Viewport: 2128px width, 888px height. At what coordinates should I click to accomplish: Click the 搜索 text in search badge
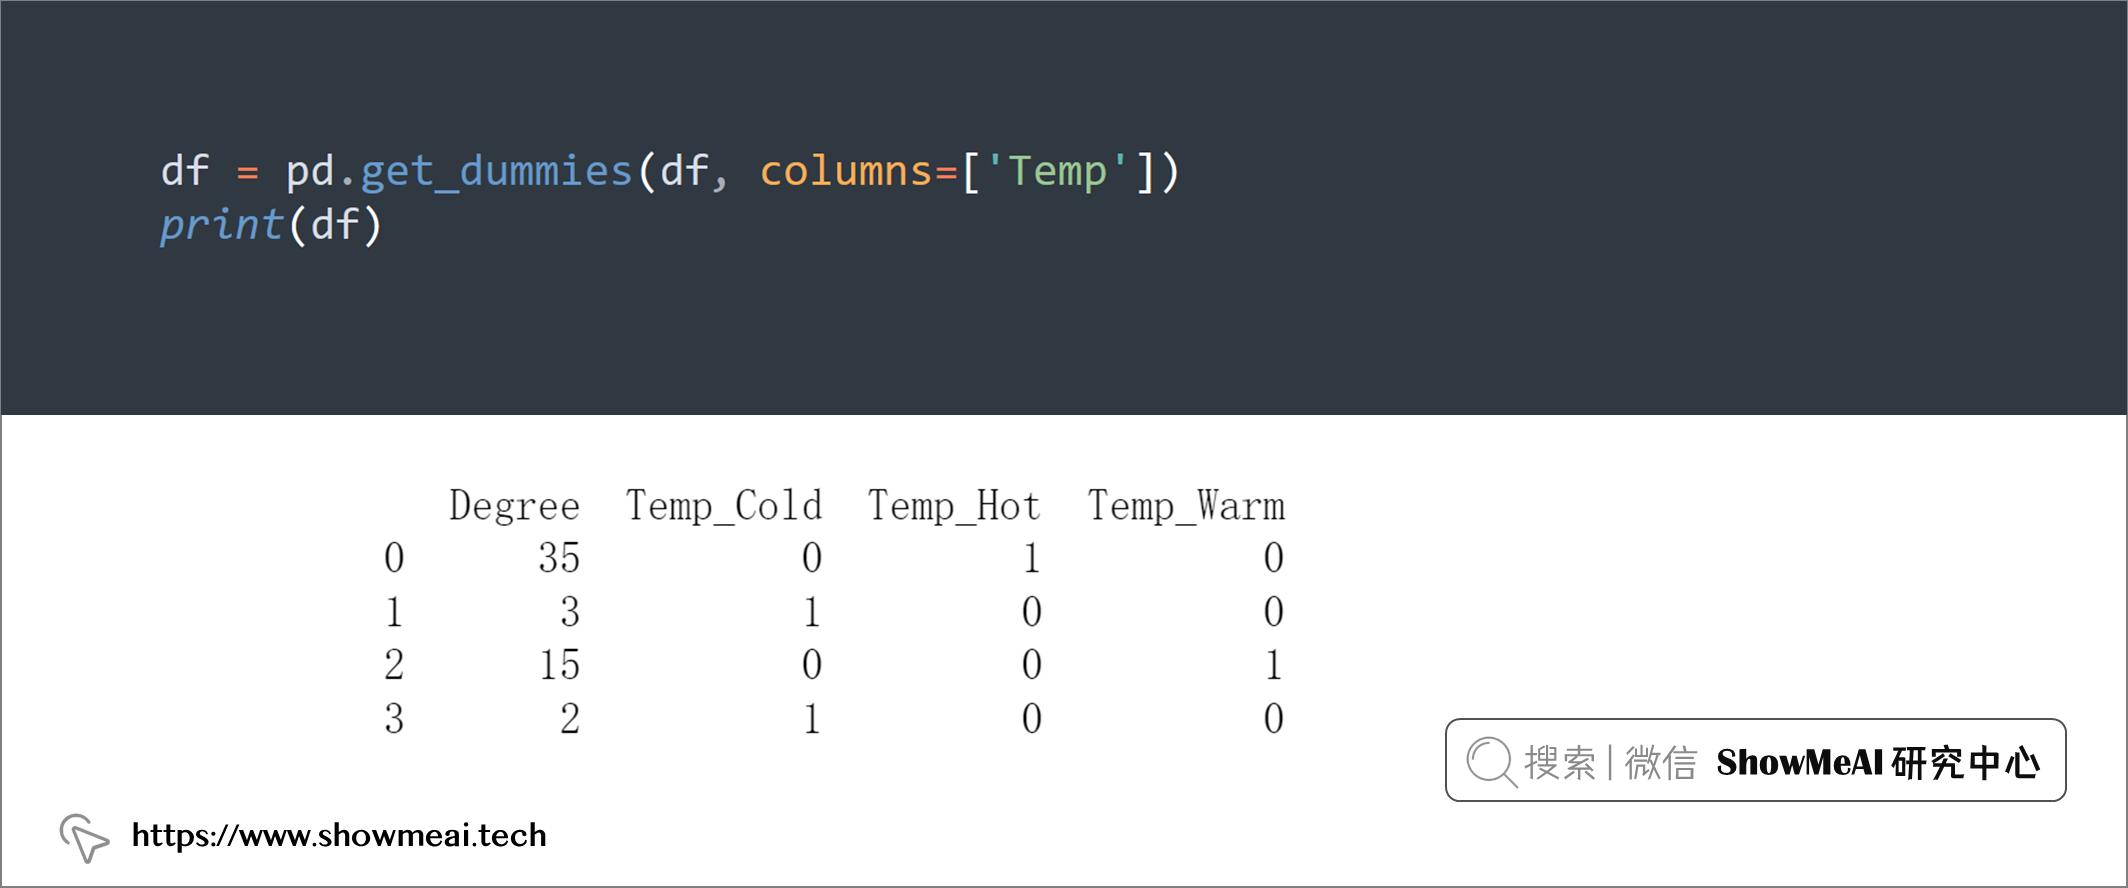(x=1560, y=763)
